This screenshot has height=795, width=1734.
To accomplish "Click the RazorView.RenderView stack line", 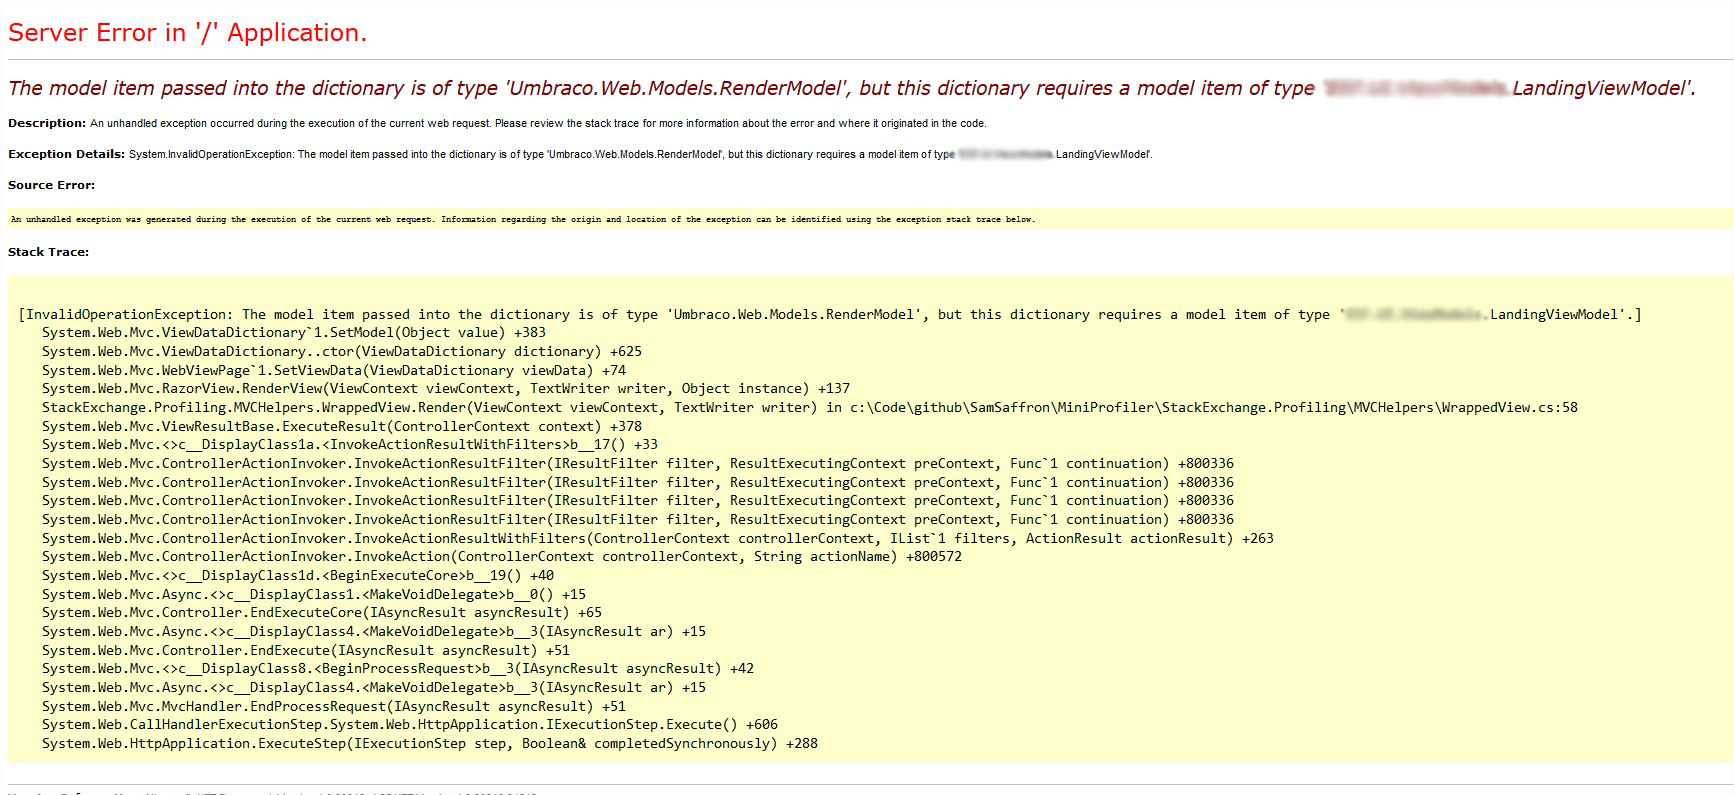I will click(x=445, y=389).
